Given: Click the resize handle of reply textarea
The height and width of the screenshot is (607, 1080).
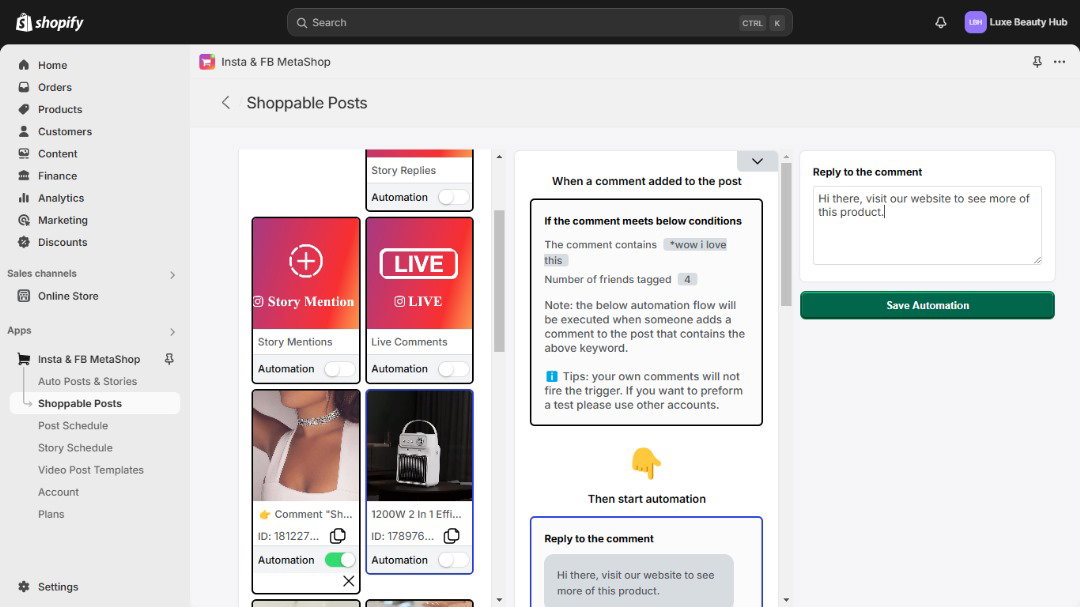Looking at the screenshot, I should [x=1037, y=260].
